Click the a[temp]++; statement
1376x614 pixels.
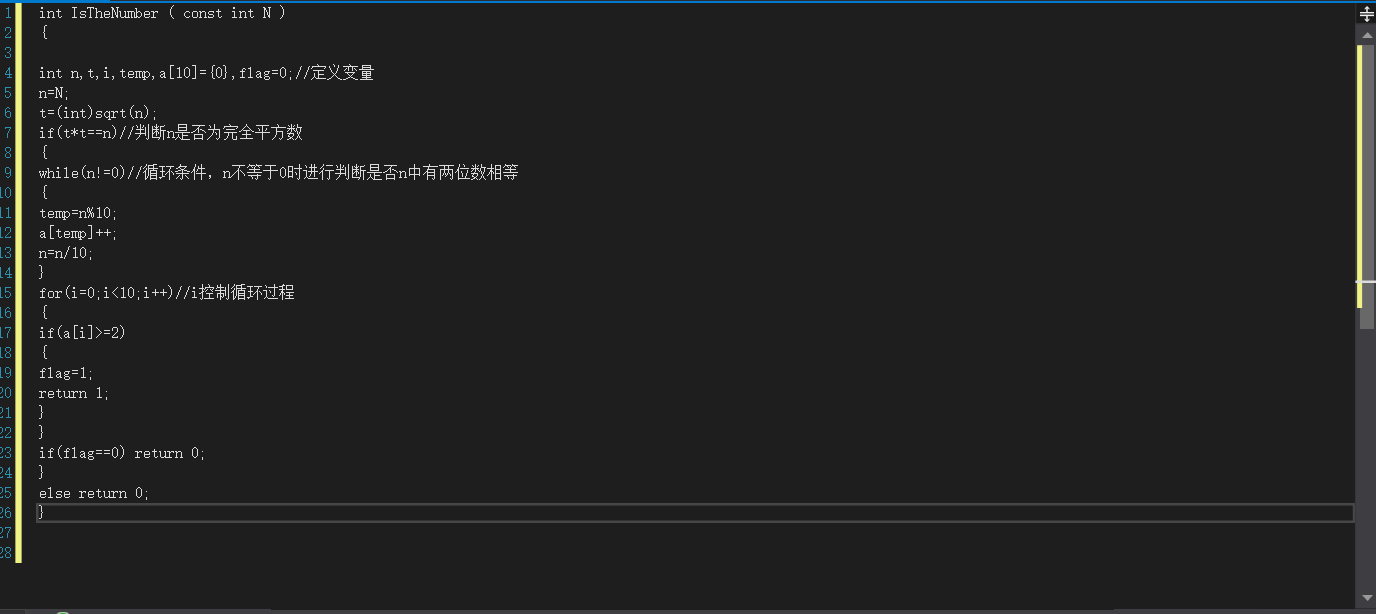click(78, 233)
